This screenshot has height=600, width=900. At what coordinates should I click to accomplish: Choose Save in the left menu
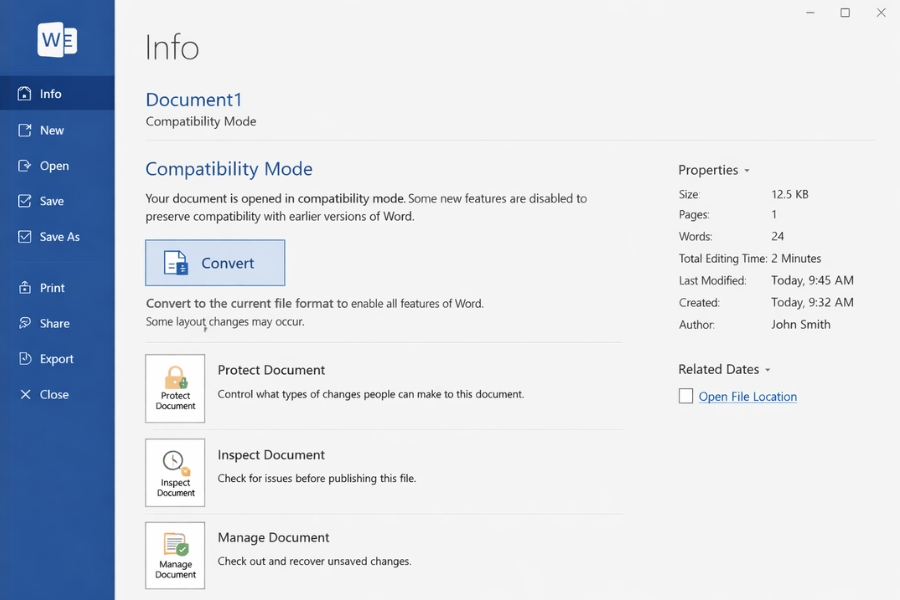pos(52,201)
